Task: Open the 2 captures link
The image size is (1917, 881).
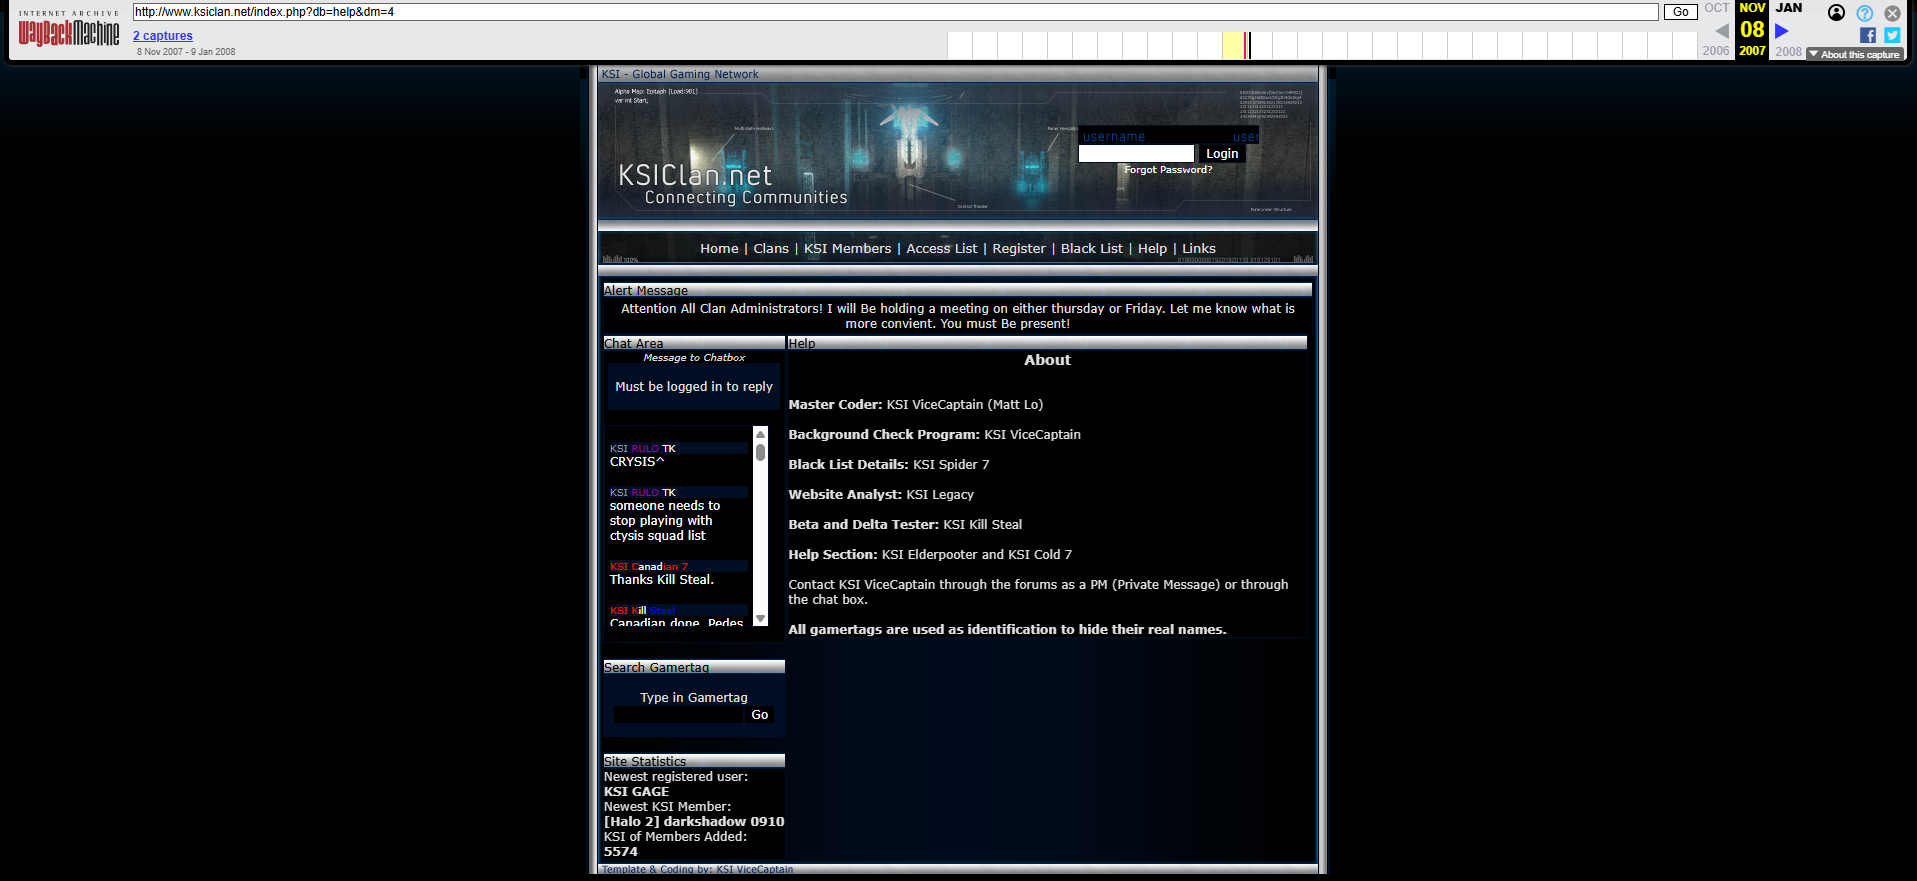Action: tap(162, 36)
